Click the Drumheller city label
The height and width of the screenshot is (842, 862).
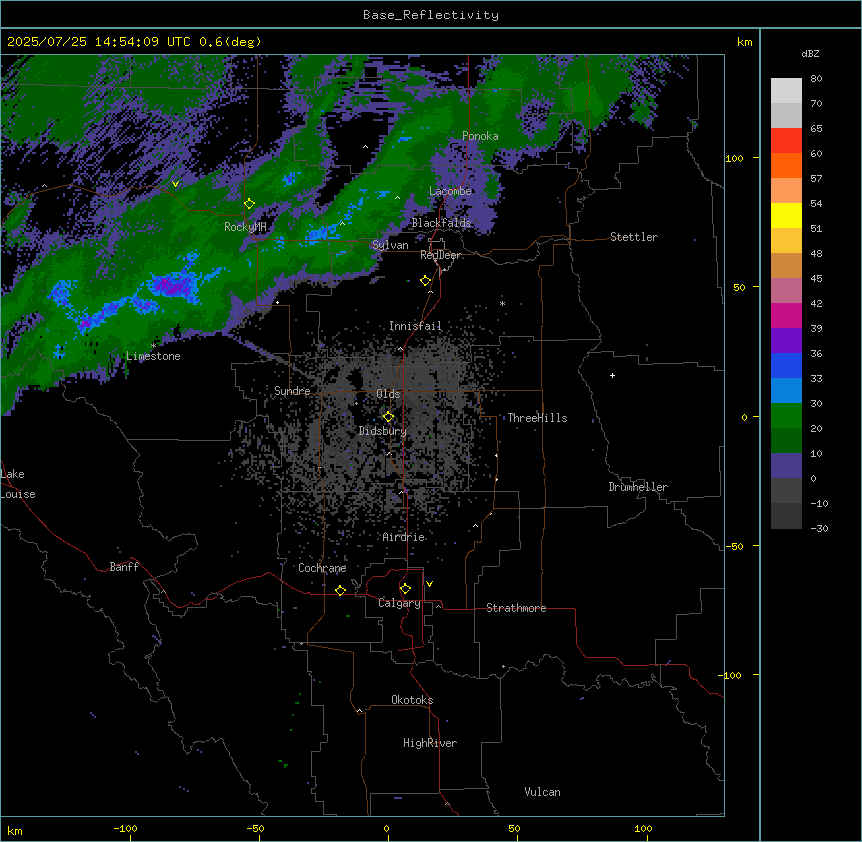(x=638, y=487)
